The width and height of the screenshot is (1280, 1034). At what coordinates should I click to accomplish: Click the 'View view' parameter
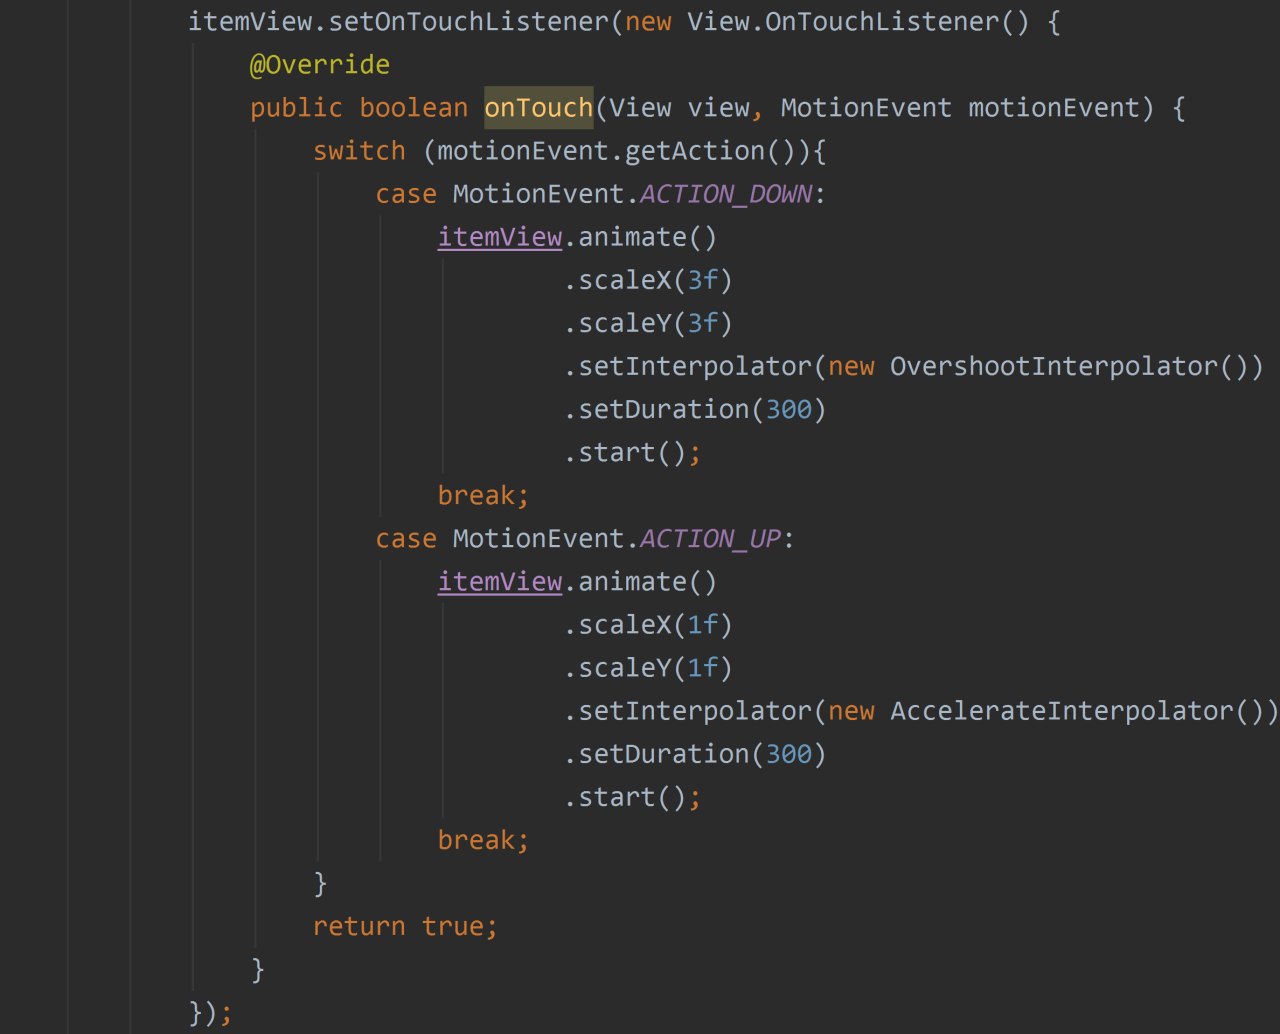(679, 108)
